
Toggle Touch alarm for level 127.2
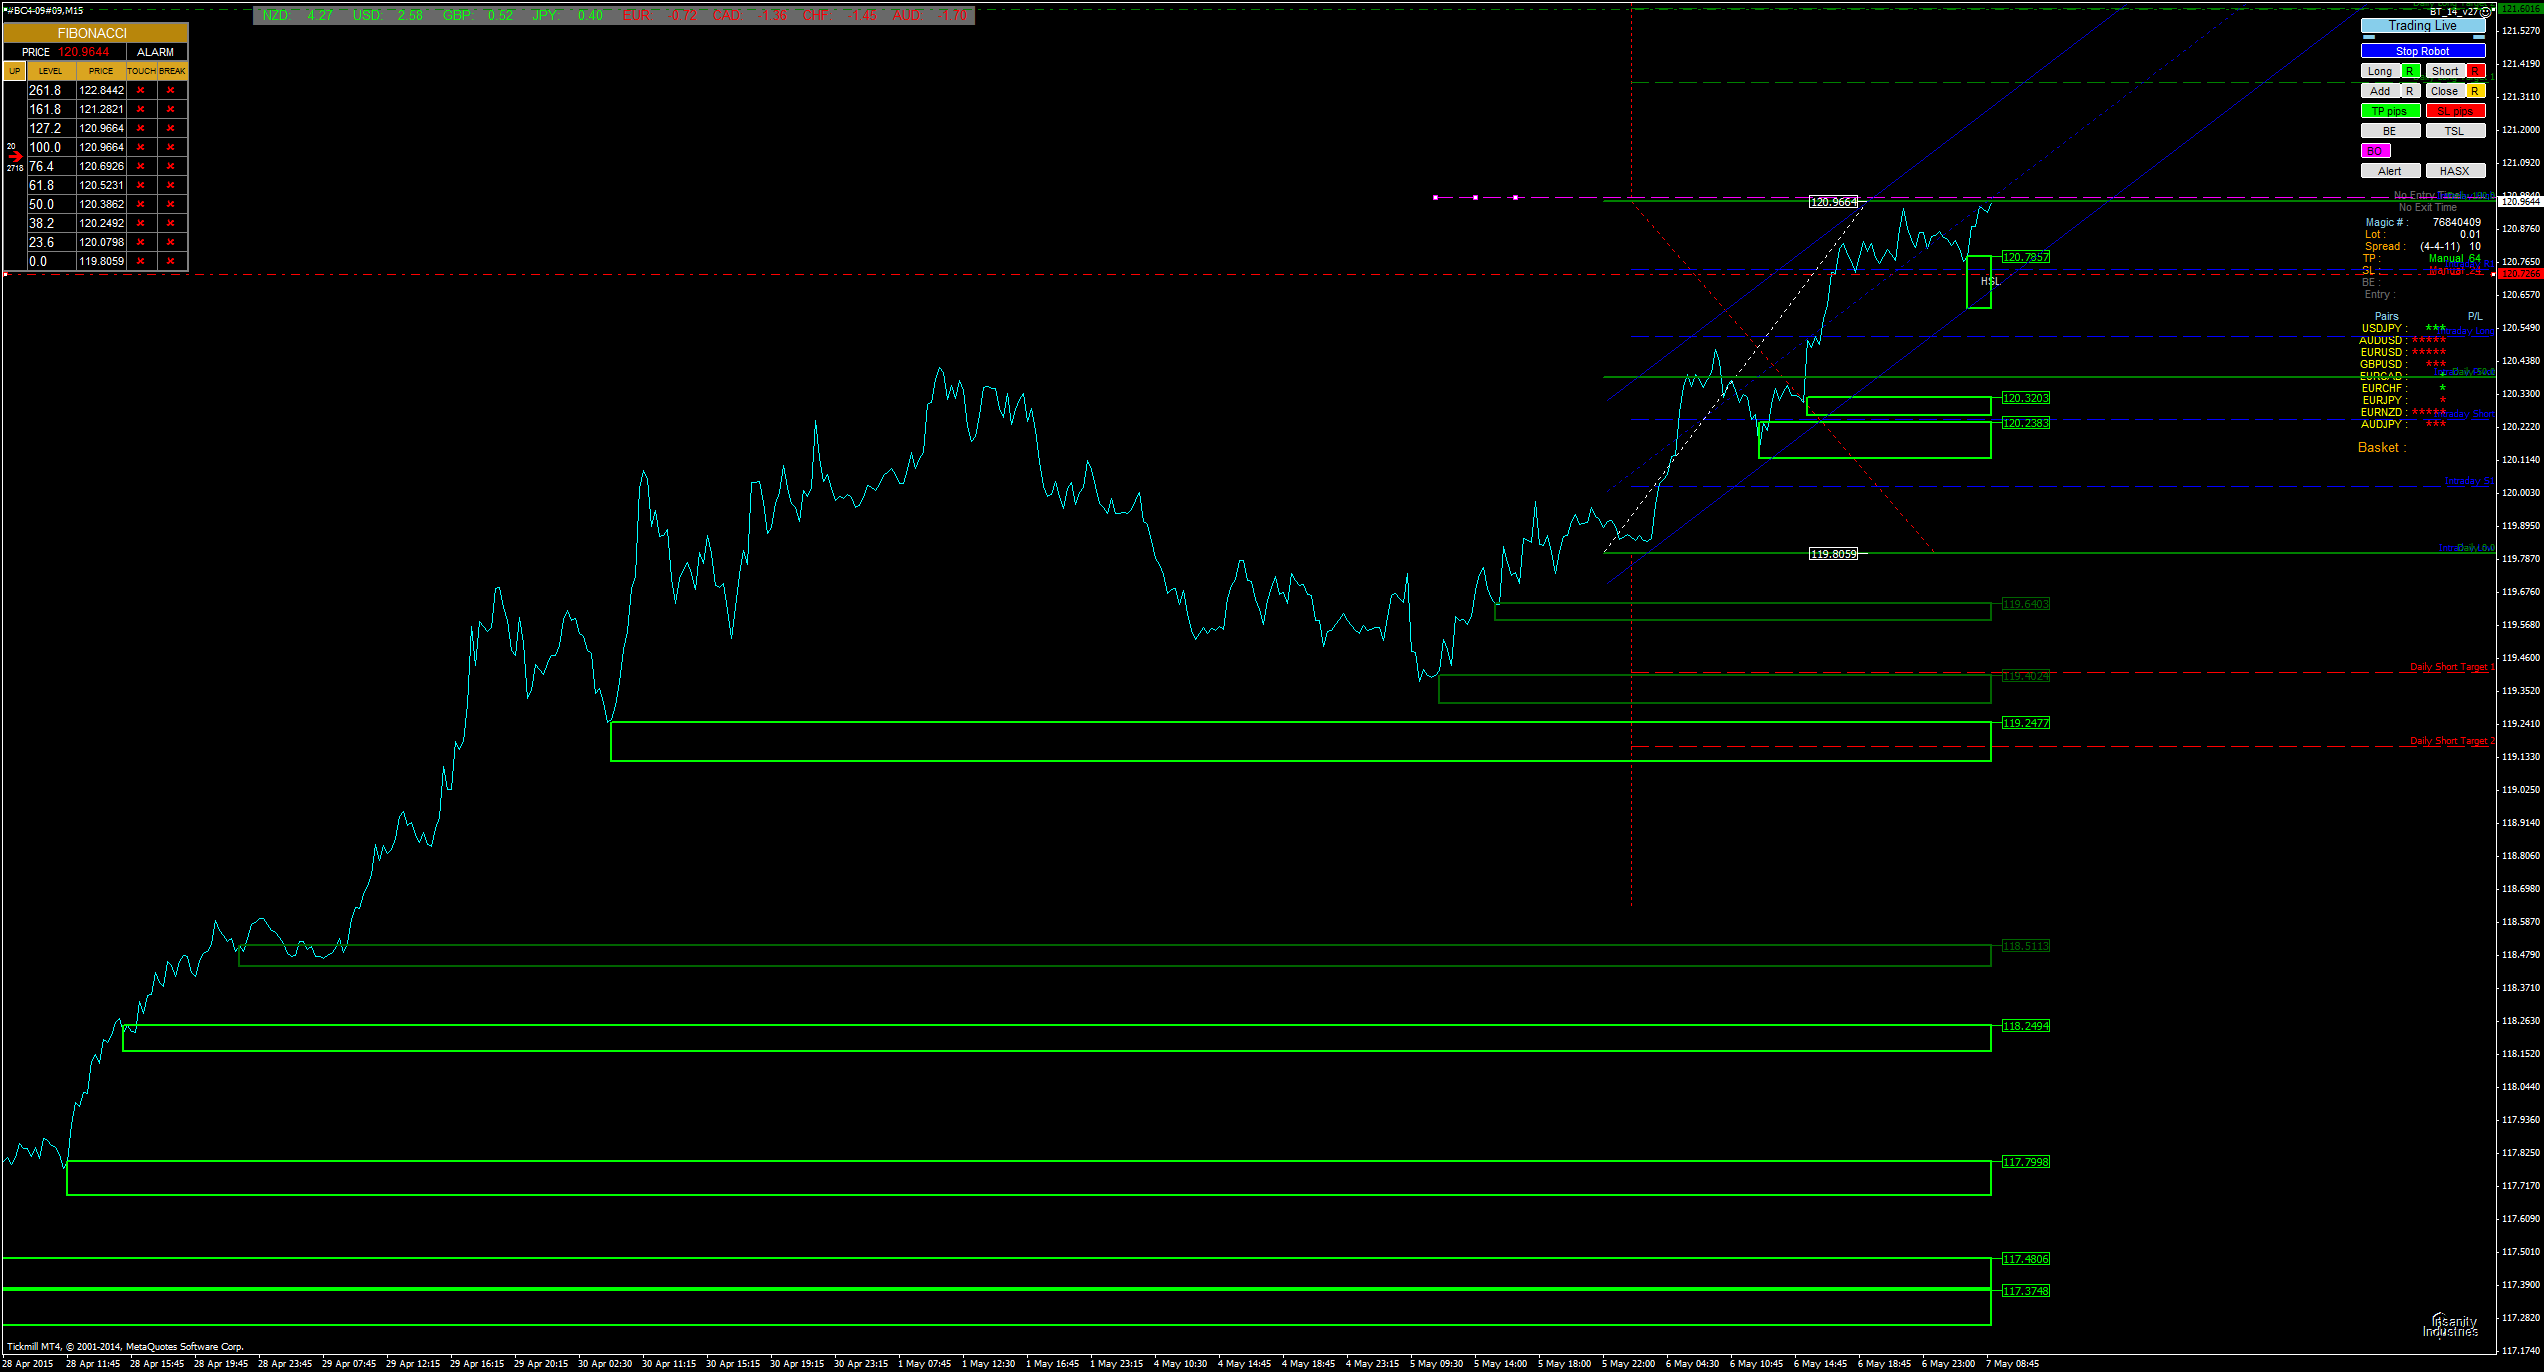pyautogui.click(x=141, y=128)
